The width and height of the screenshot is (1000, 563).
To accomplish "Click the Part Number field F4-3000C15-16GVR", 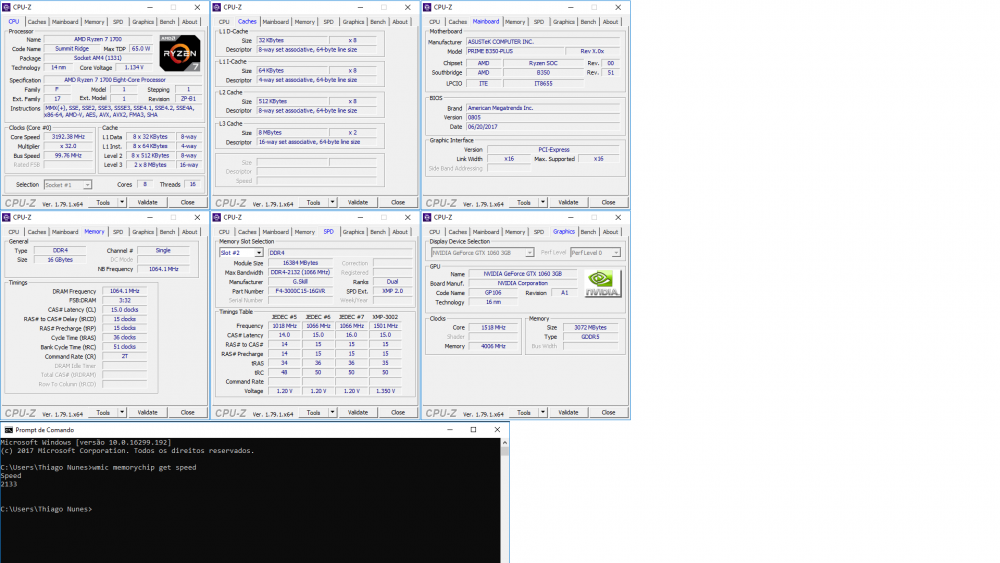I will [304, 291].
